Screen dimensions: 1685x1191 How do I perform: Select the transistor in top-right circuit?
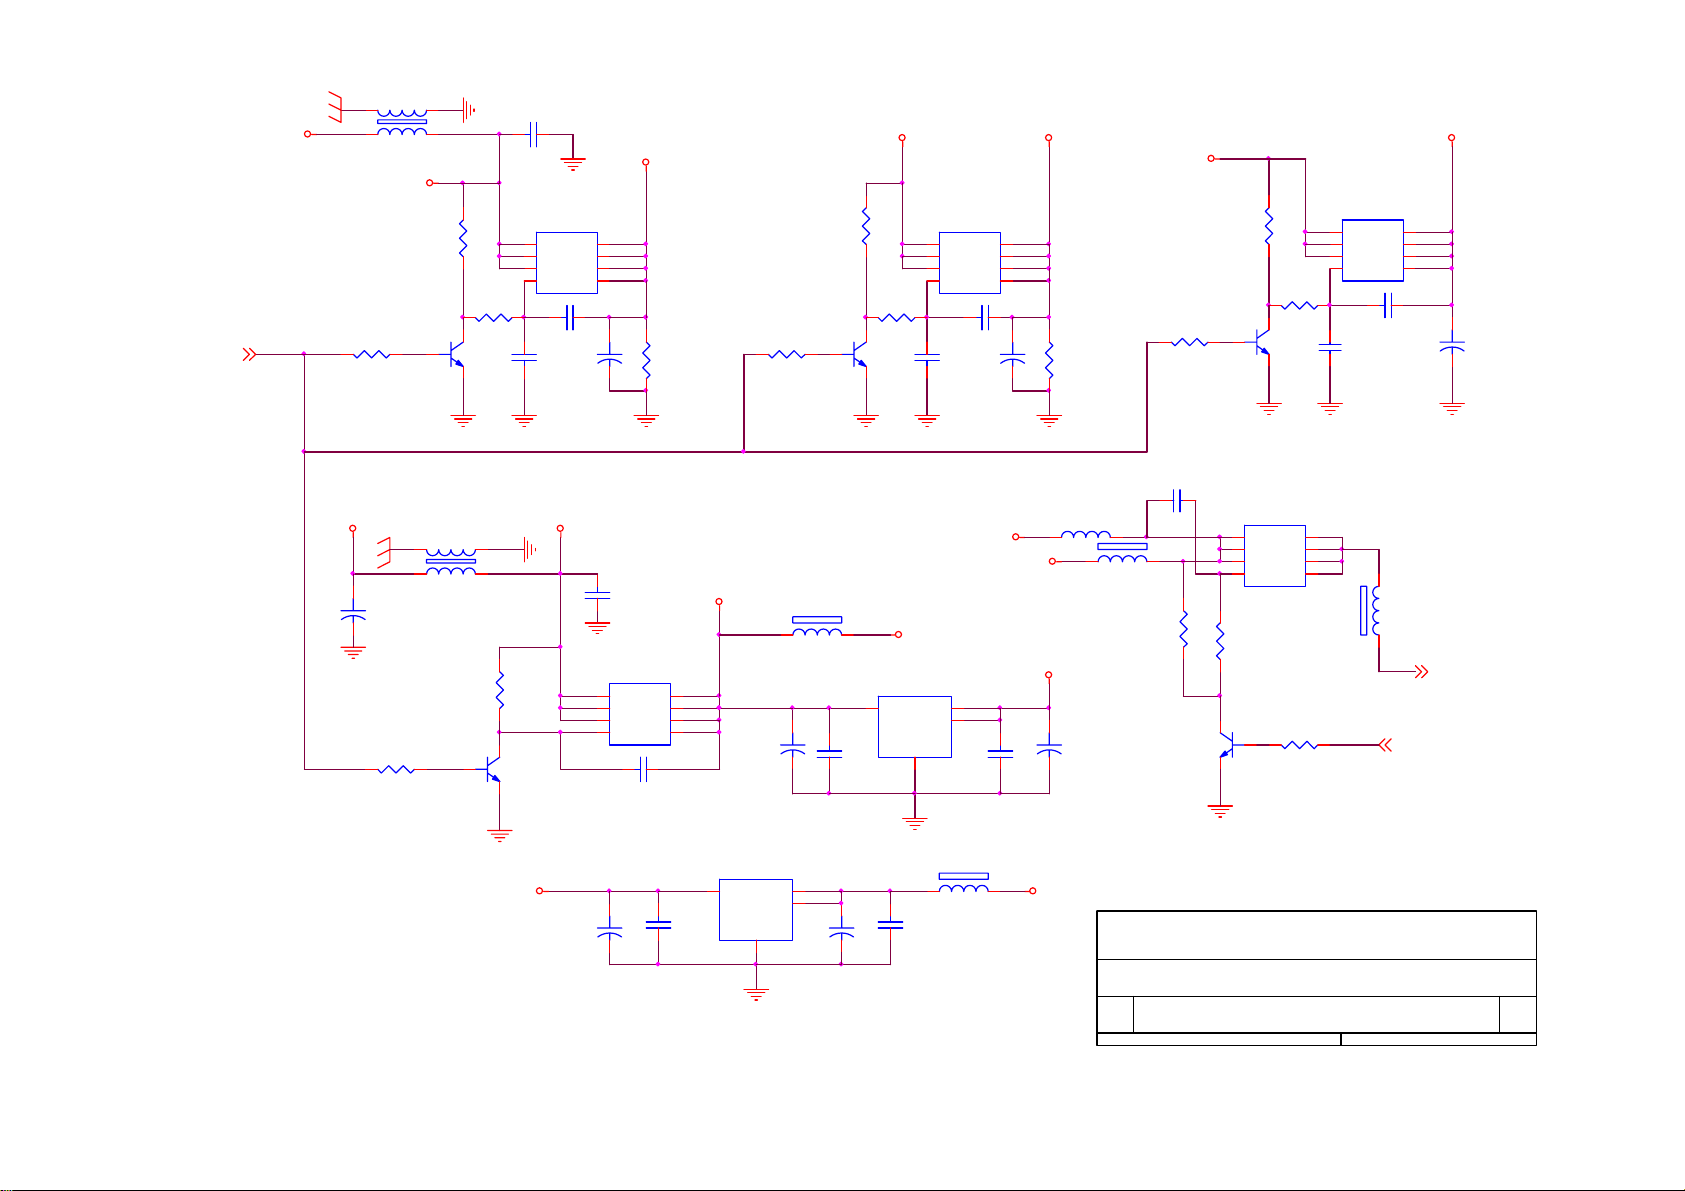click(1263, 343)
